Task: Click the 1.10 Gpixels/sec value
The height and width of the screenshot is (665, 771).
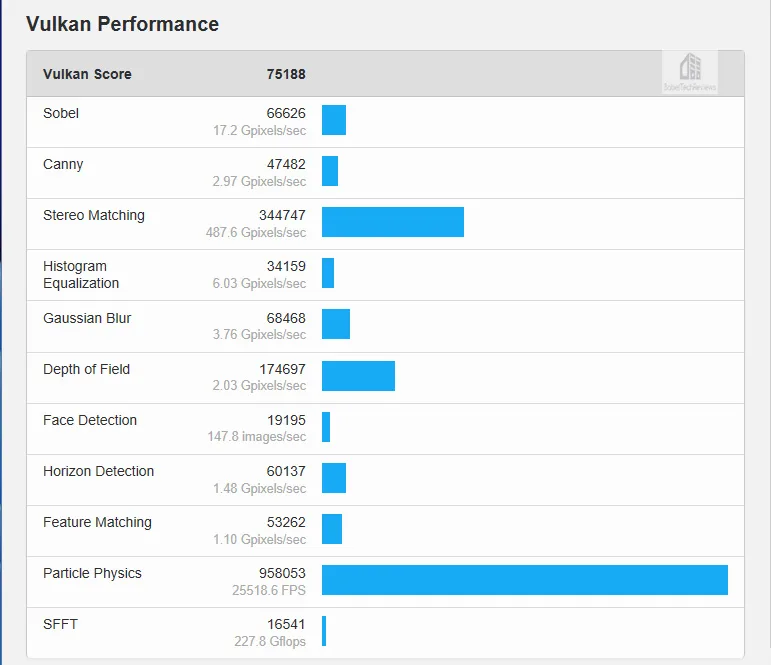Action: (260, 540)
